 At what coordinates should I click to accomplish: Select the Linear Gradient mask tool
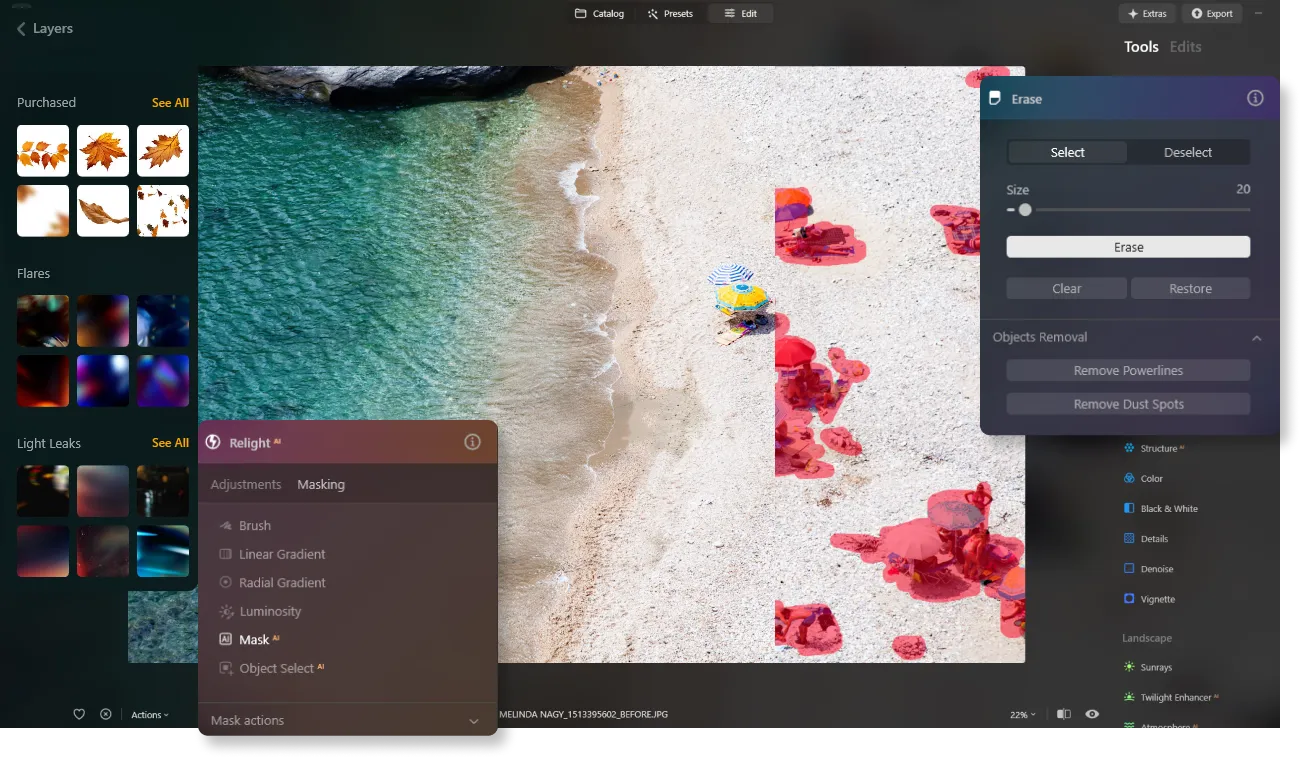pyautogui.click(x=272, y=554)
